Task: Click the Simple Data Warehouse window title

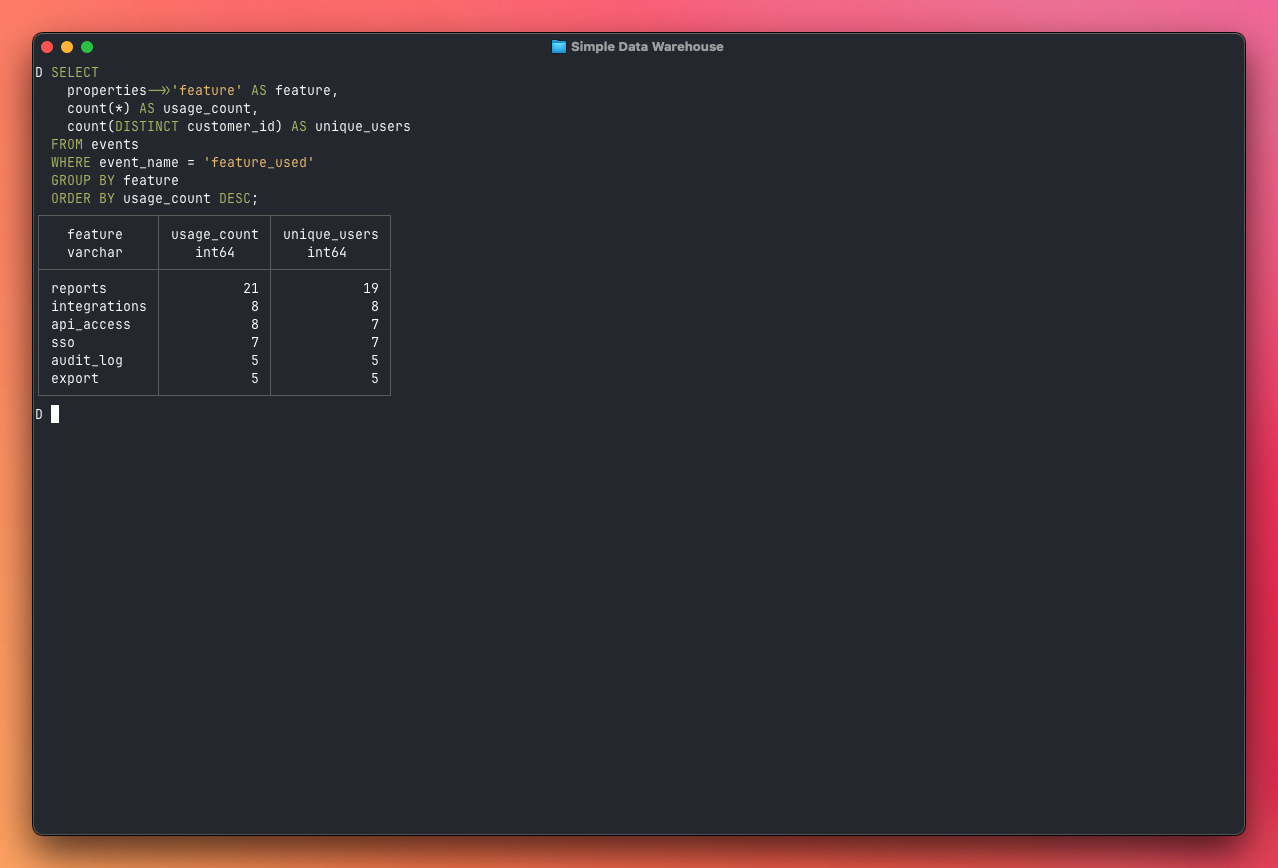Action: [646, 47]
